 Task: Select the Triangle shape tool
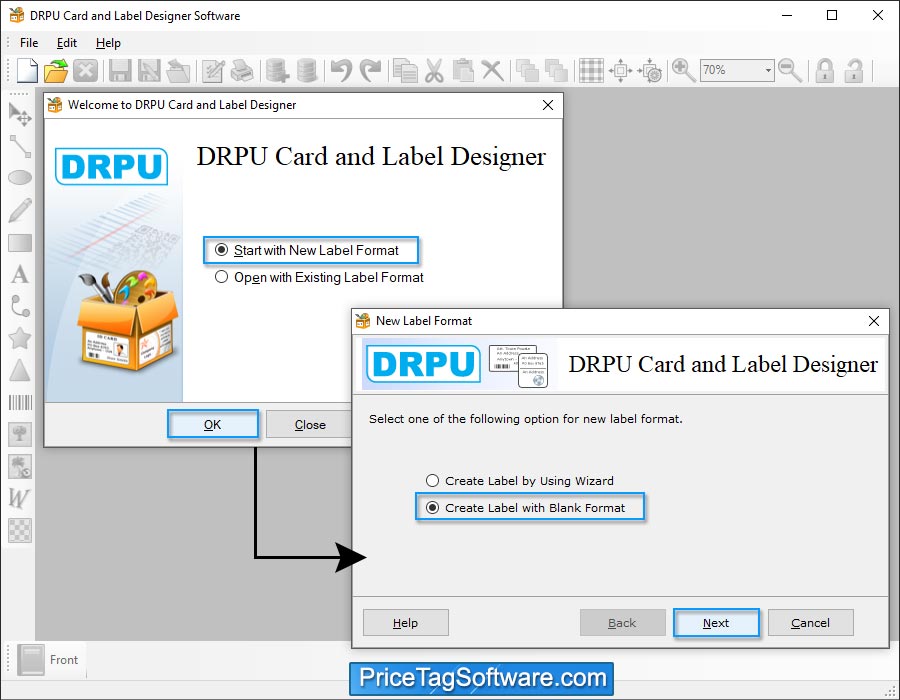point(20,370)
